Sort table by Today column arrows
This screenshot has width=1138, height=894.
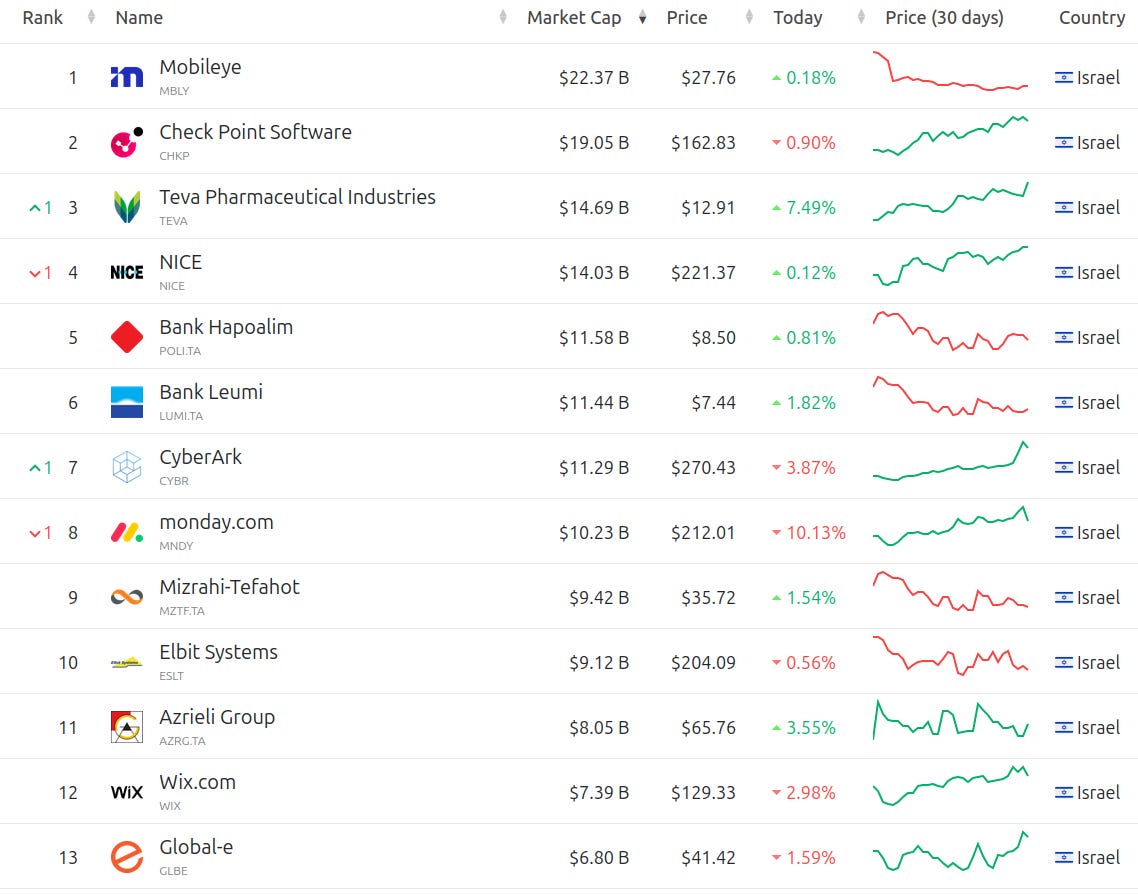(x=861, y=17)
